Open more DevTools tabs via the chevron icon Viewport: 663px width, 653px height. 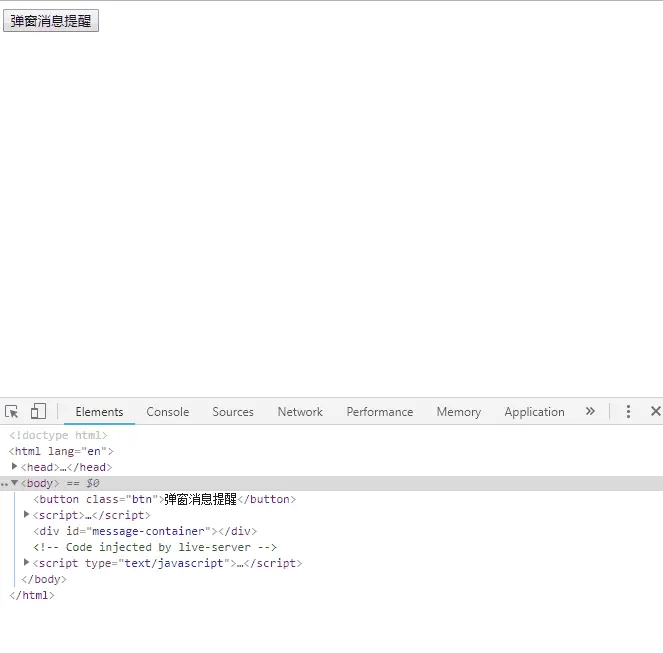pos(590,411)
